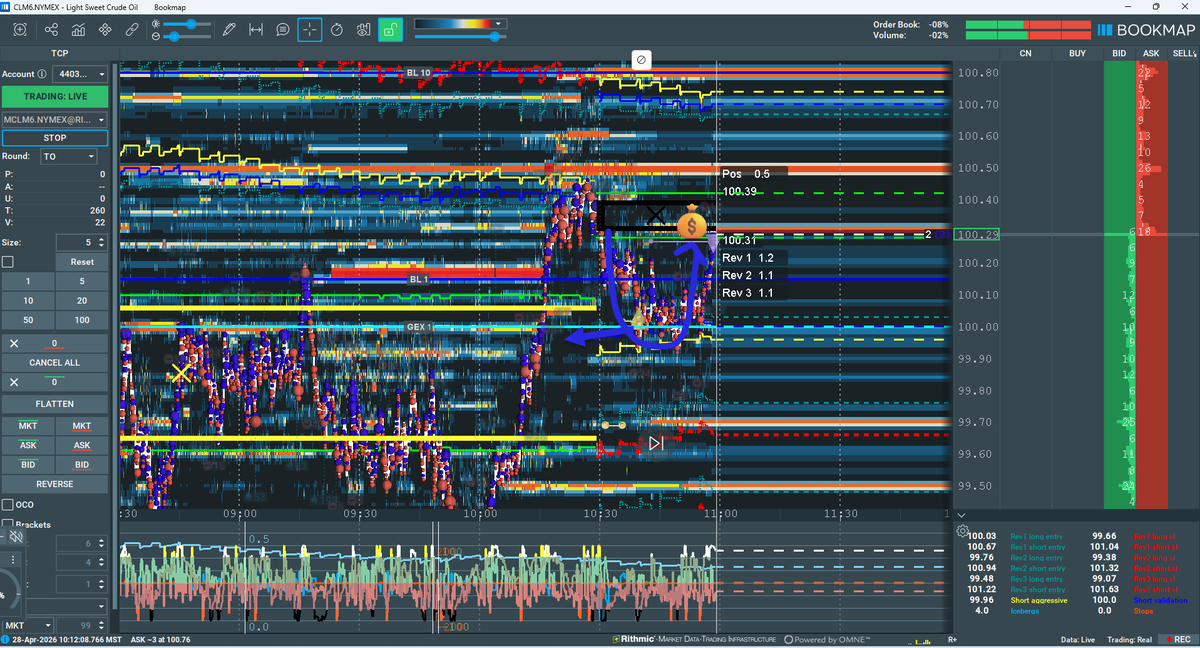The height and width of the screenshot is (648, 1200).
Task: Open the bar chart indicators icon
Action: click(x=78, y=30)
